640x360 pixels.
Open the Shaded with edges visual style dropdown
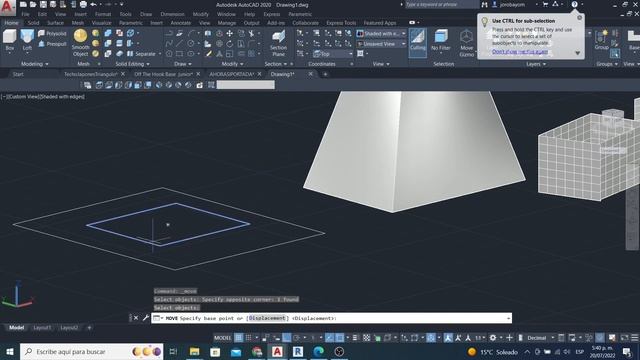click(x=381, y=33)
